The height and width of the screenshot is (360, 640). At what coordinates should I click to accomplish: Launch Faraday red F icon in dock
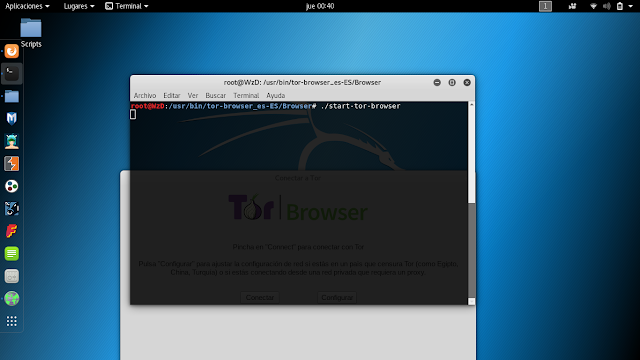tap(11, 231)
